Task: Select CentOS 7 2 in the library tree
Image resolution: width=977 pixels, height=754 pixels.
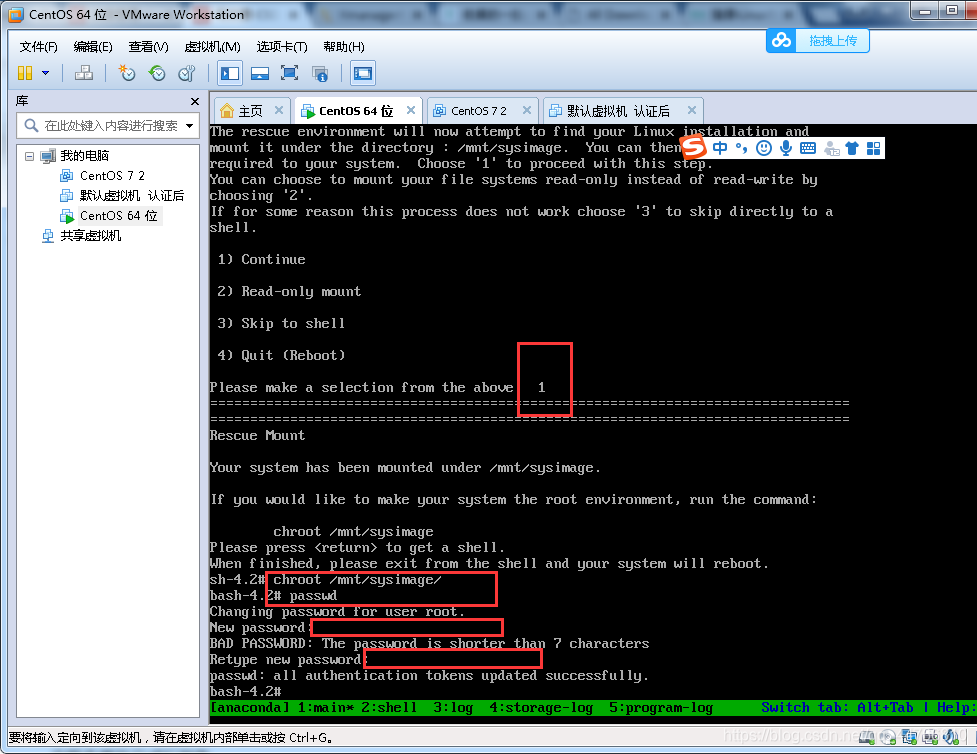Action: pos(112,176)
